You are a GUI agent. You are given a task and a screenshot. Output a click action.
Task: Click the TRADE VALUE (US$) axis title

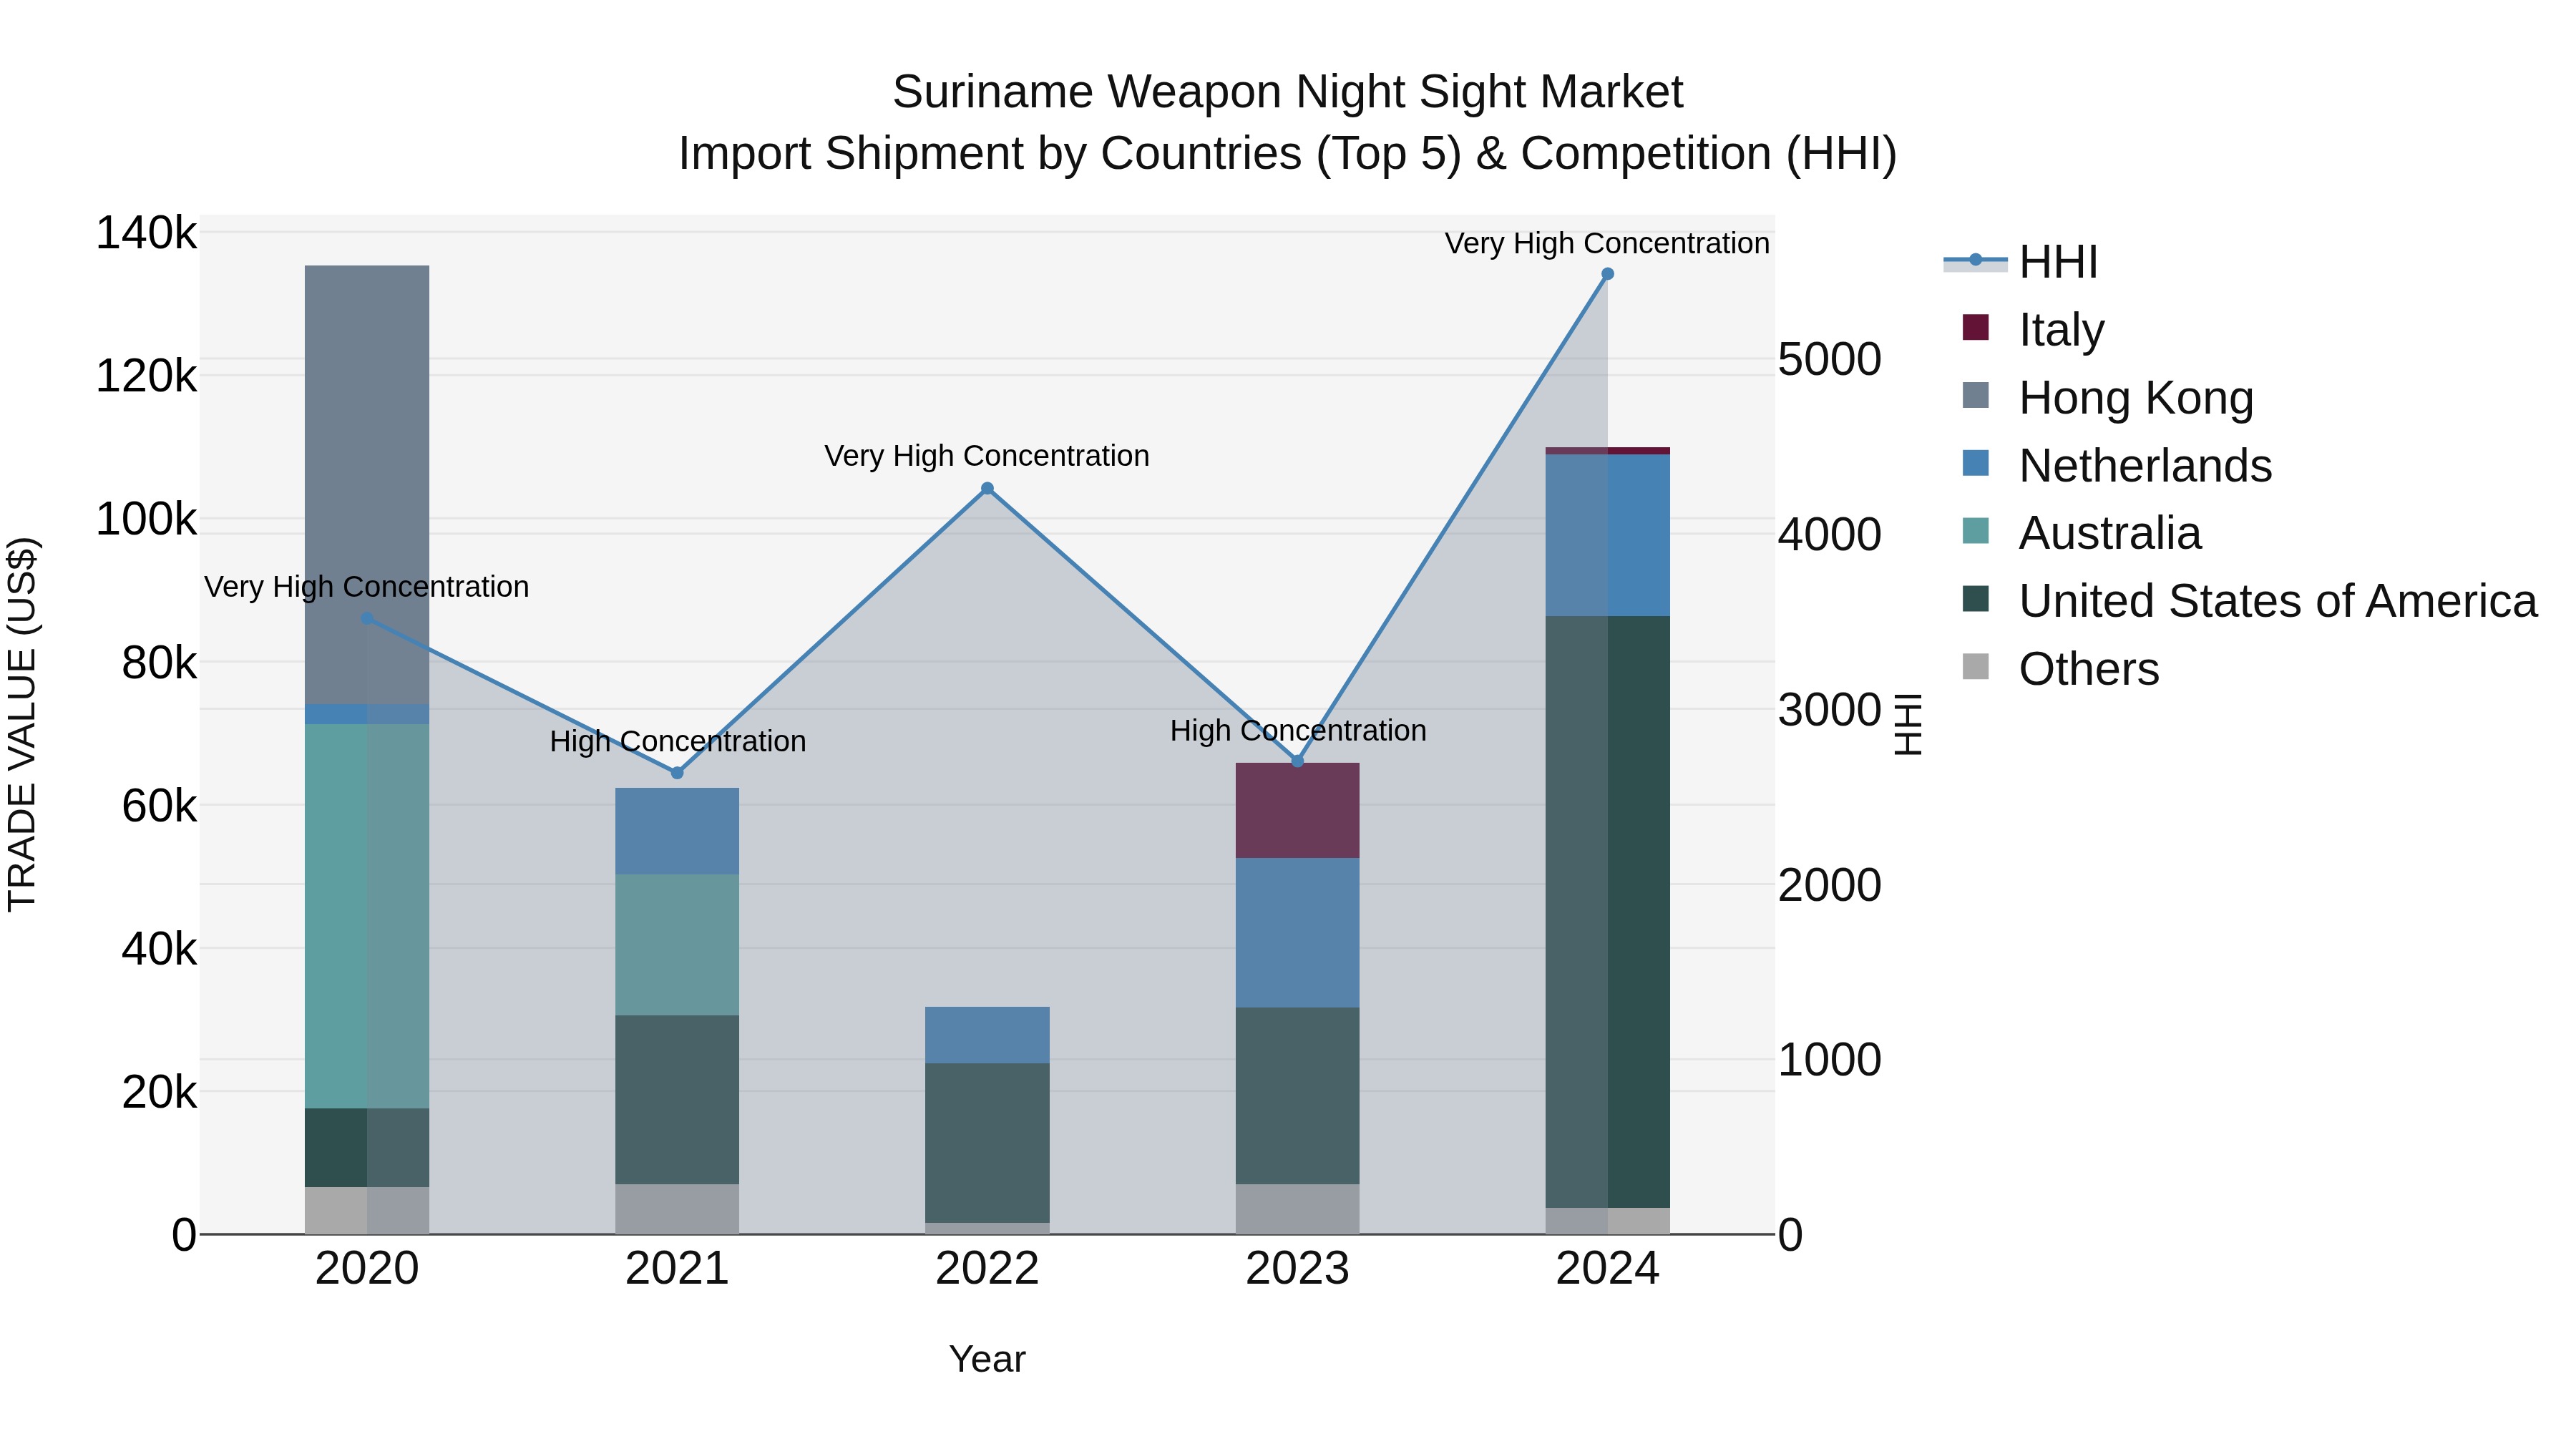click(x=23, y=724)
